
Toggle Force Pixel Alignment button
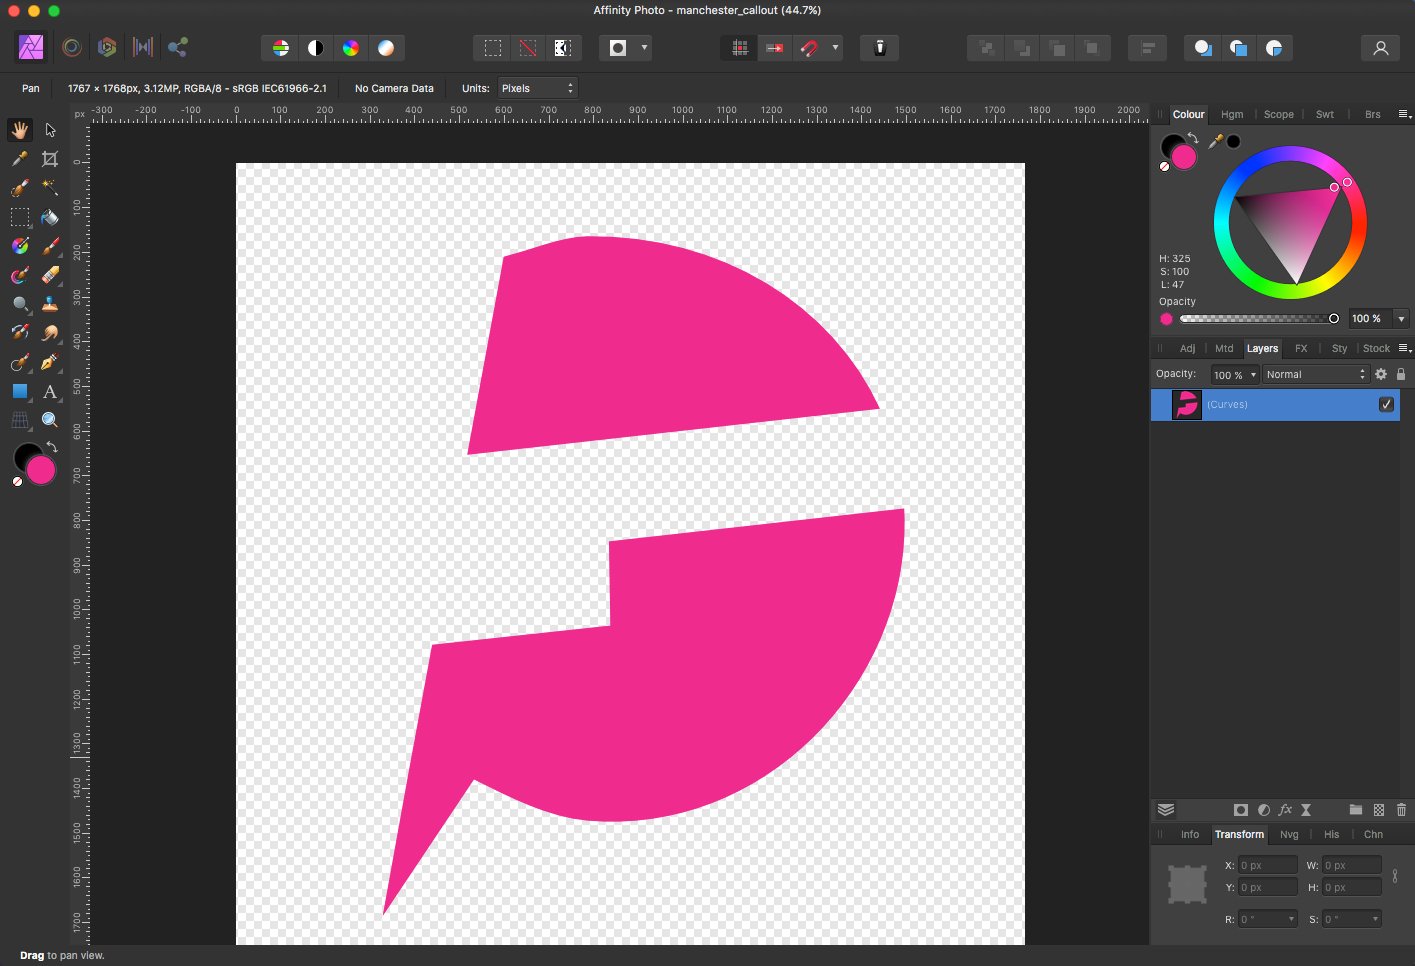775,48
